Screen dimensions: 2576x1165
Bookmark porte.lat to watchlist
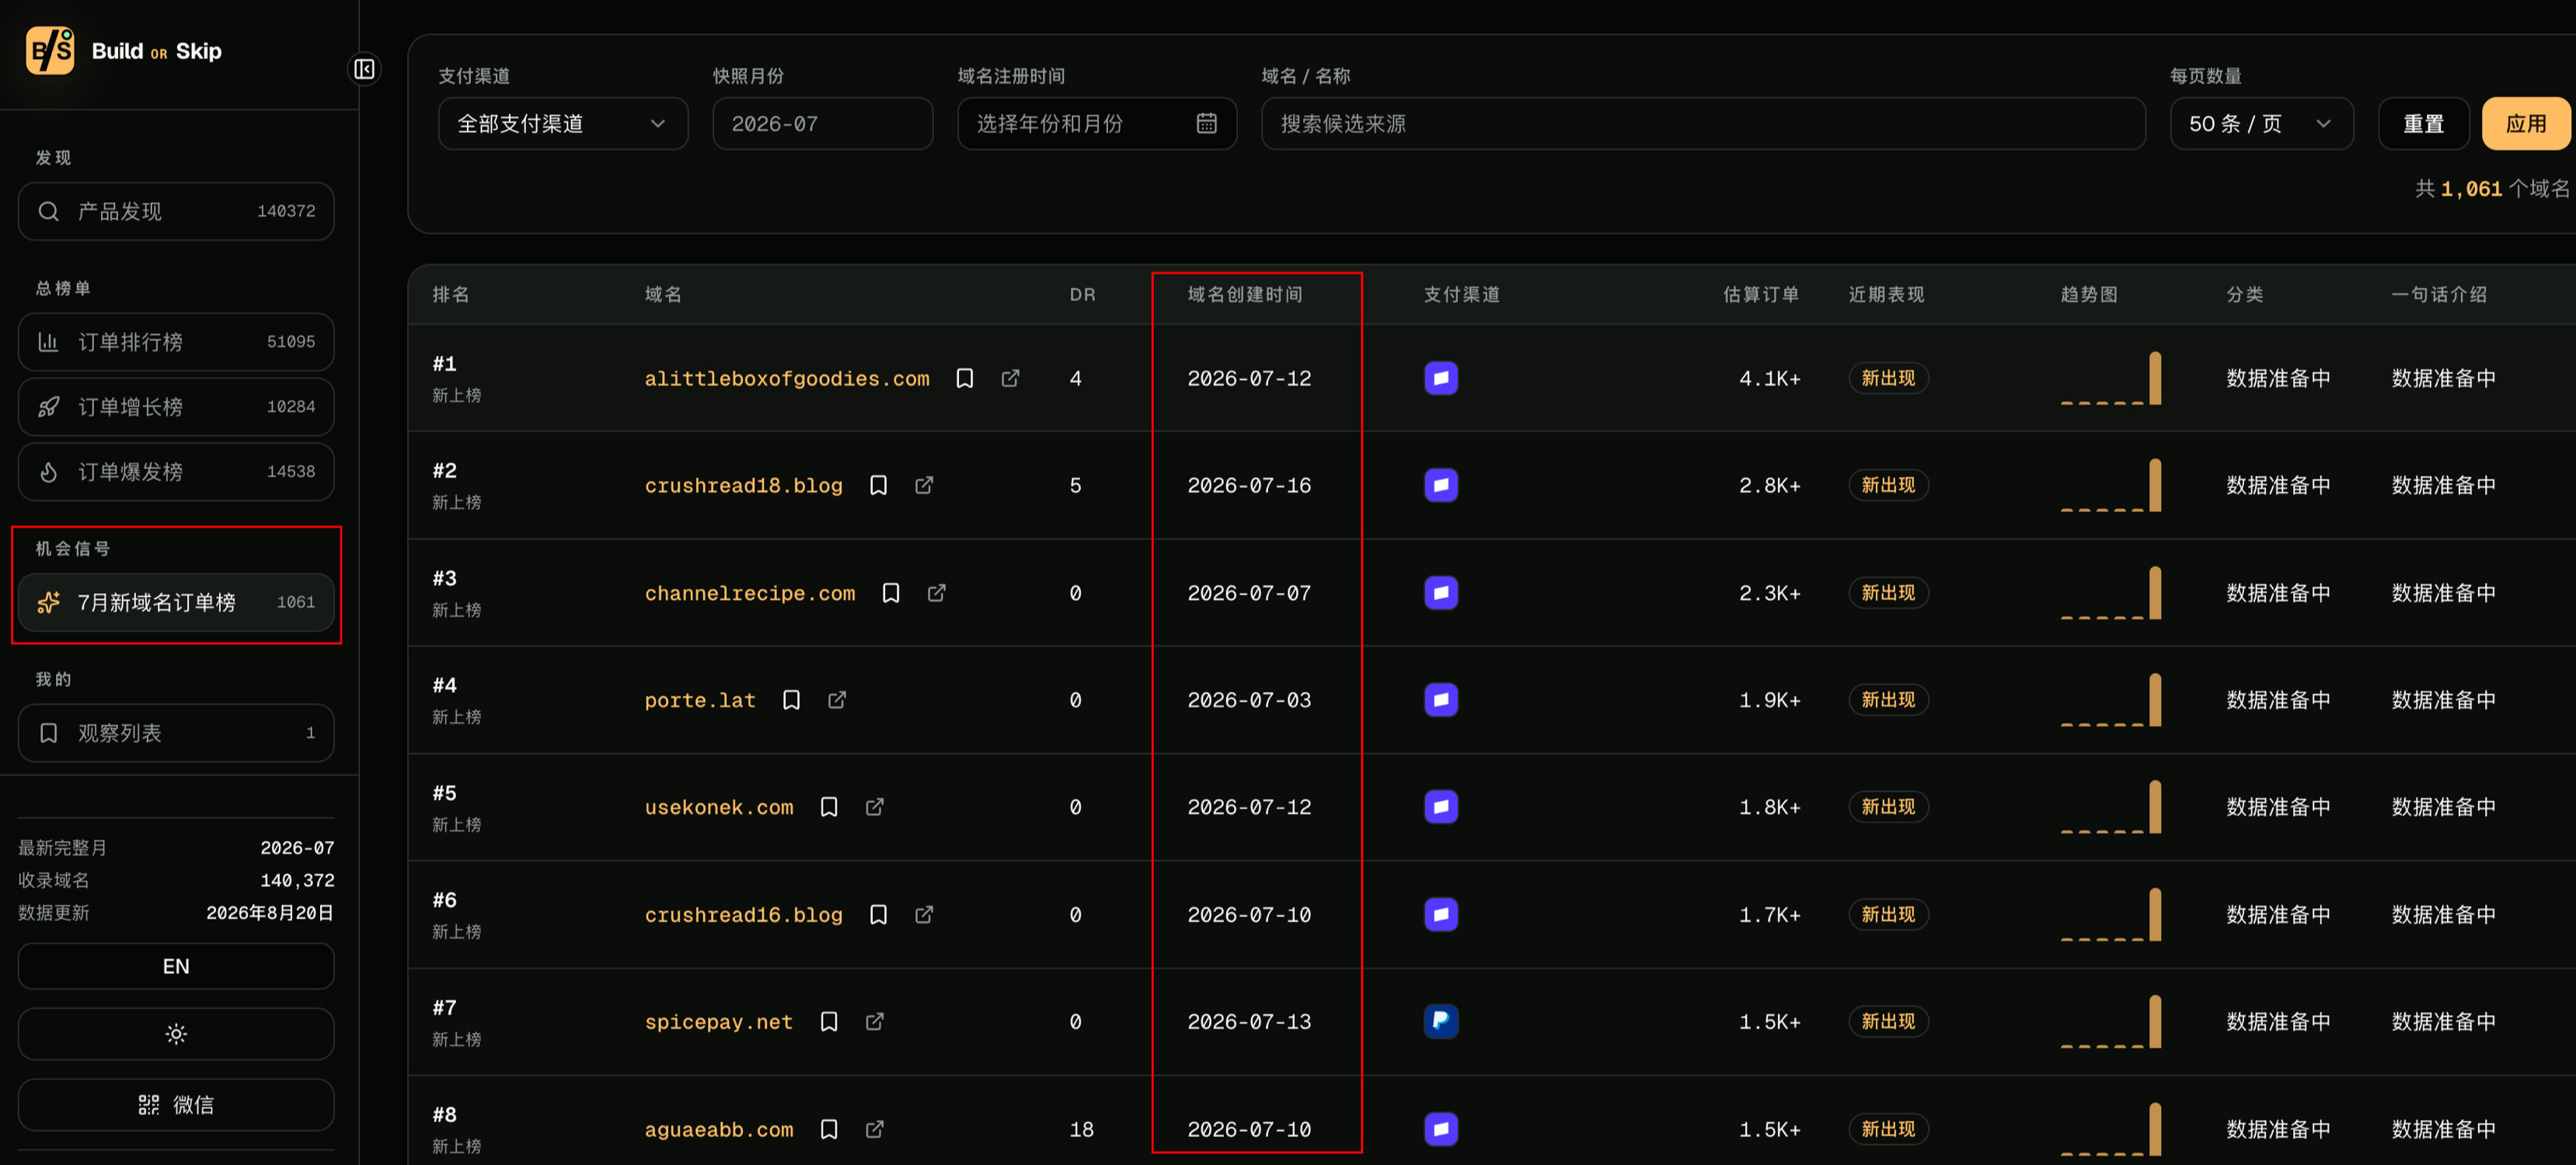tap(791, 700)
